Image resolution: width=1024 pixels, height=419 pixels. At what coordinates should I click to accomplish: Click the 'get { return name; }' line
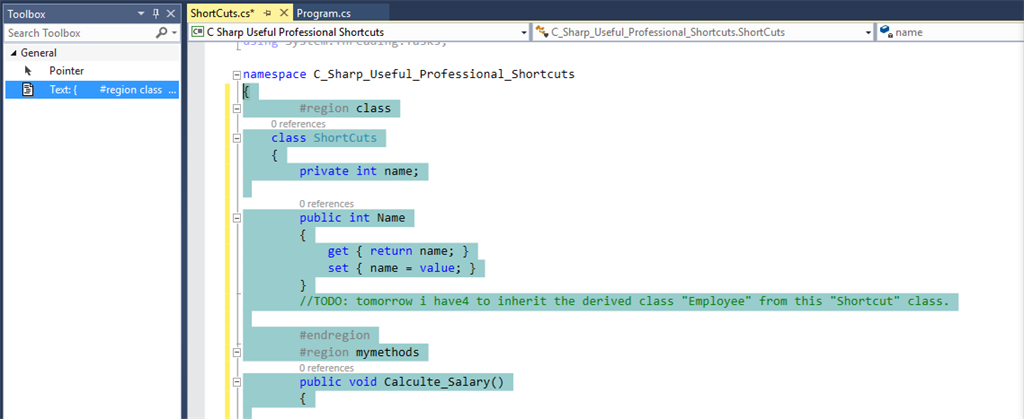pos(398,251)
